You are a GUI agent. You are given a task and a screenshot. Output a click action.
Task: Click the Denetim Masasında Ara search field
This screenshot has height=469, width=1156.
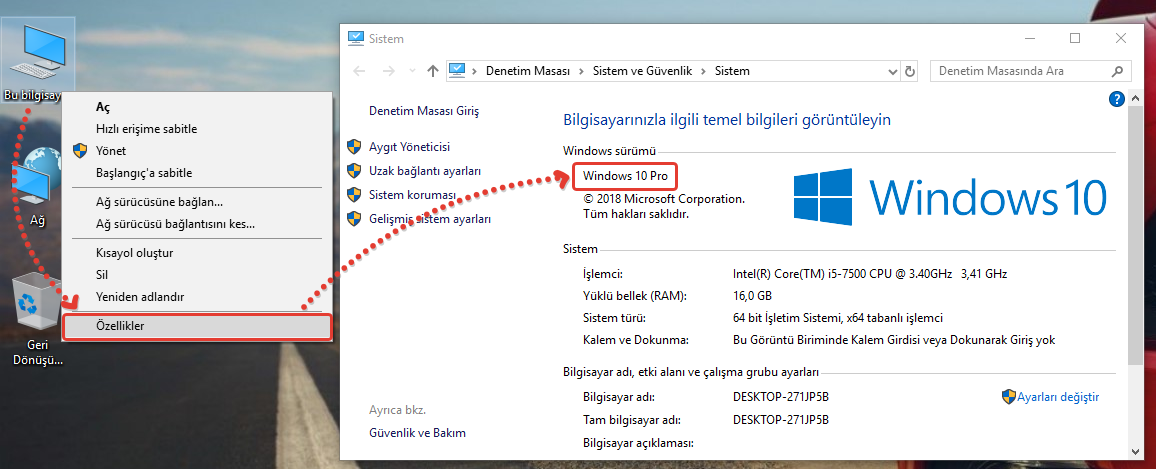1020,72
